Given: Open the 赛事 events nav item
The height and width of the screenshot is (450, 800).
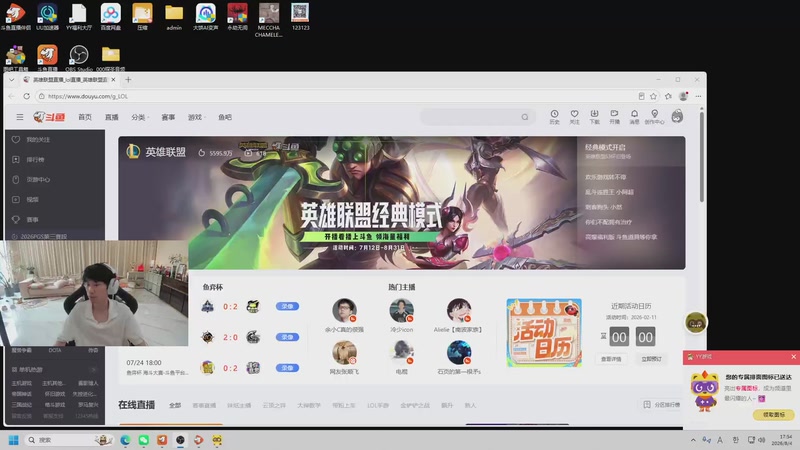Looking at the screenshot, I should tap(168, 117).
